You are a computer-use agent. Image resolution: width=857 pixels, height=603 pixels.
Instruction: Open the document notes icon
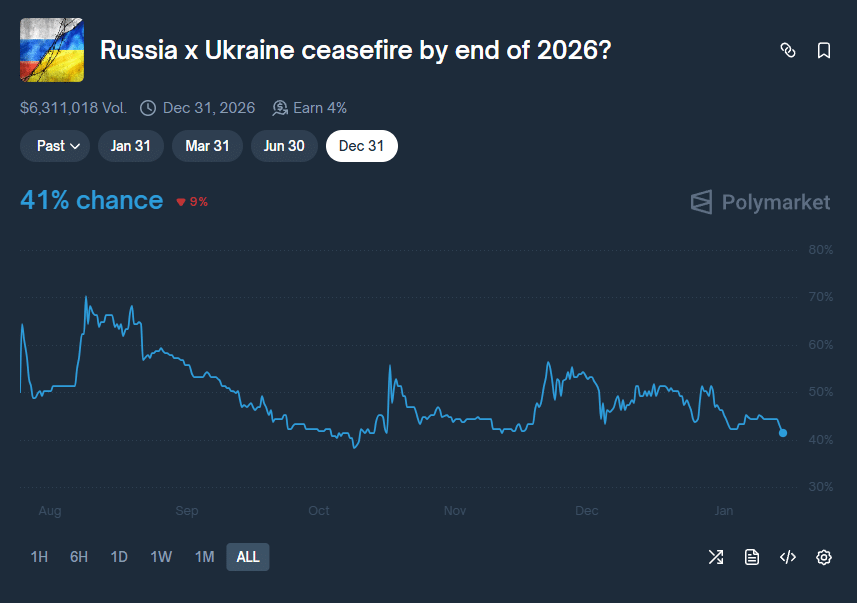[x=752, y=557]
